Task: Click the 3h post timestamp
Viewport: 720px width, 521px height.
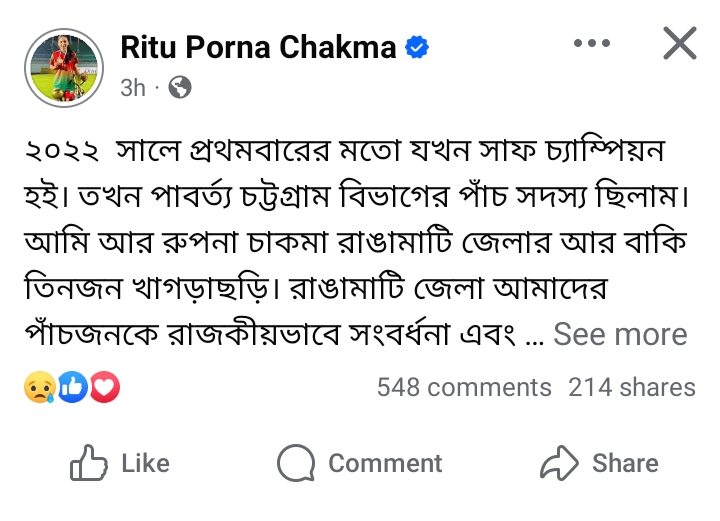Action: tap(133, 88)
